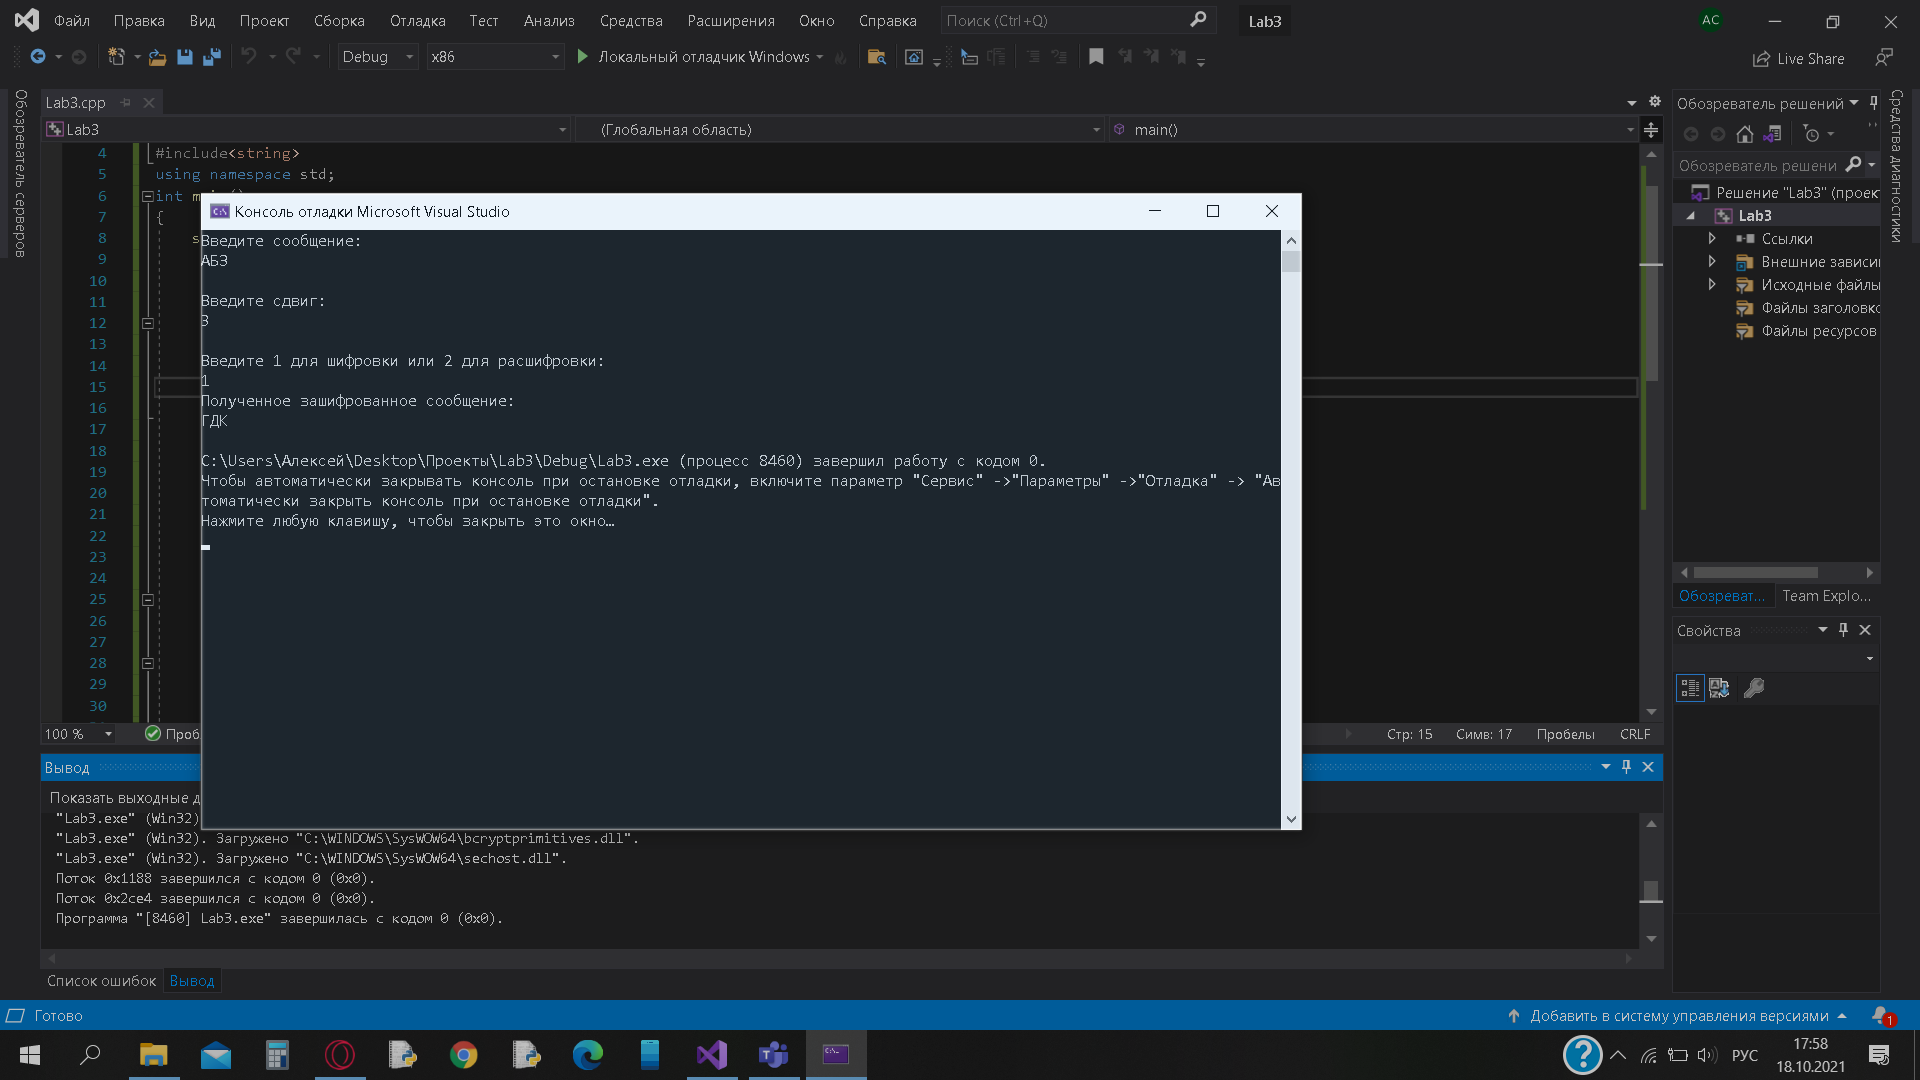This screenshot has height=1080, width=1920.
Task: Collapse code region at line 25
Action: pyautogui.click(x=148, y=600)
